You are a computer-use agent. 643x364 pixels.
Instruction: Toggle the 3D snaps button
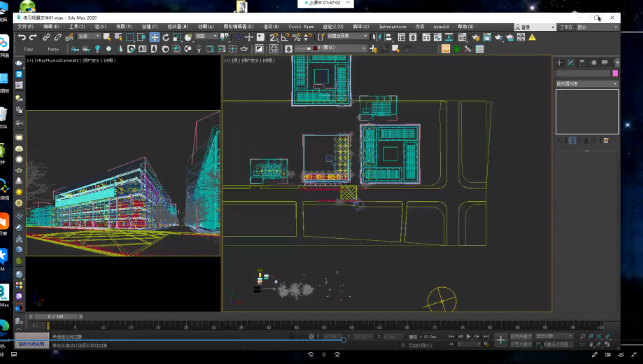(x=274, y=37)
